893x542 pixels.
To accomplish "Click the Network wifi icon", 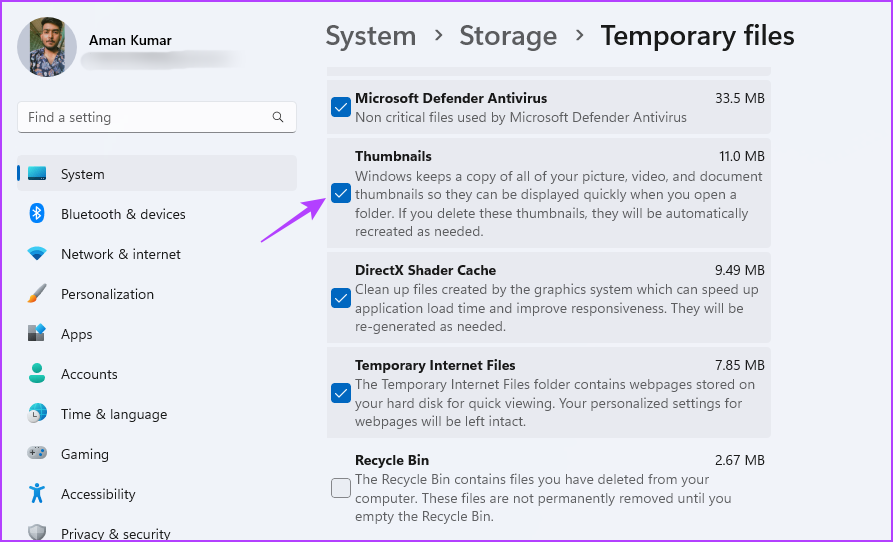I will [37, 253].
